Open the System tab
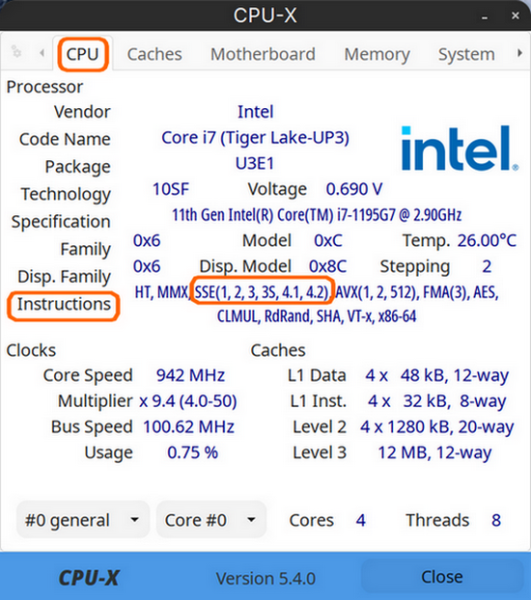Screen dimensions: 531x600 pos(467,54)
